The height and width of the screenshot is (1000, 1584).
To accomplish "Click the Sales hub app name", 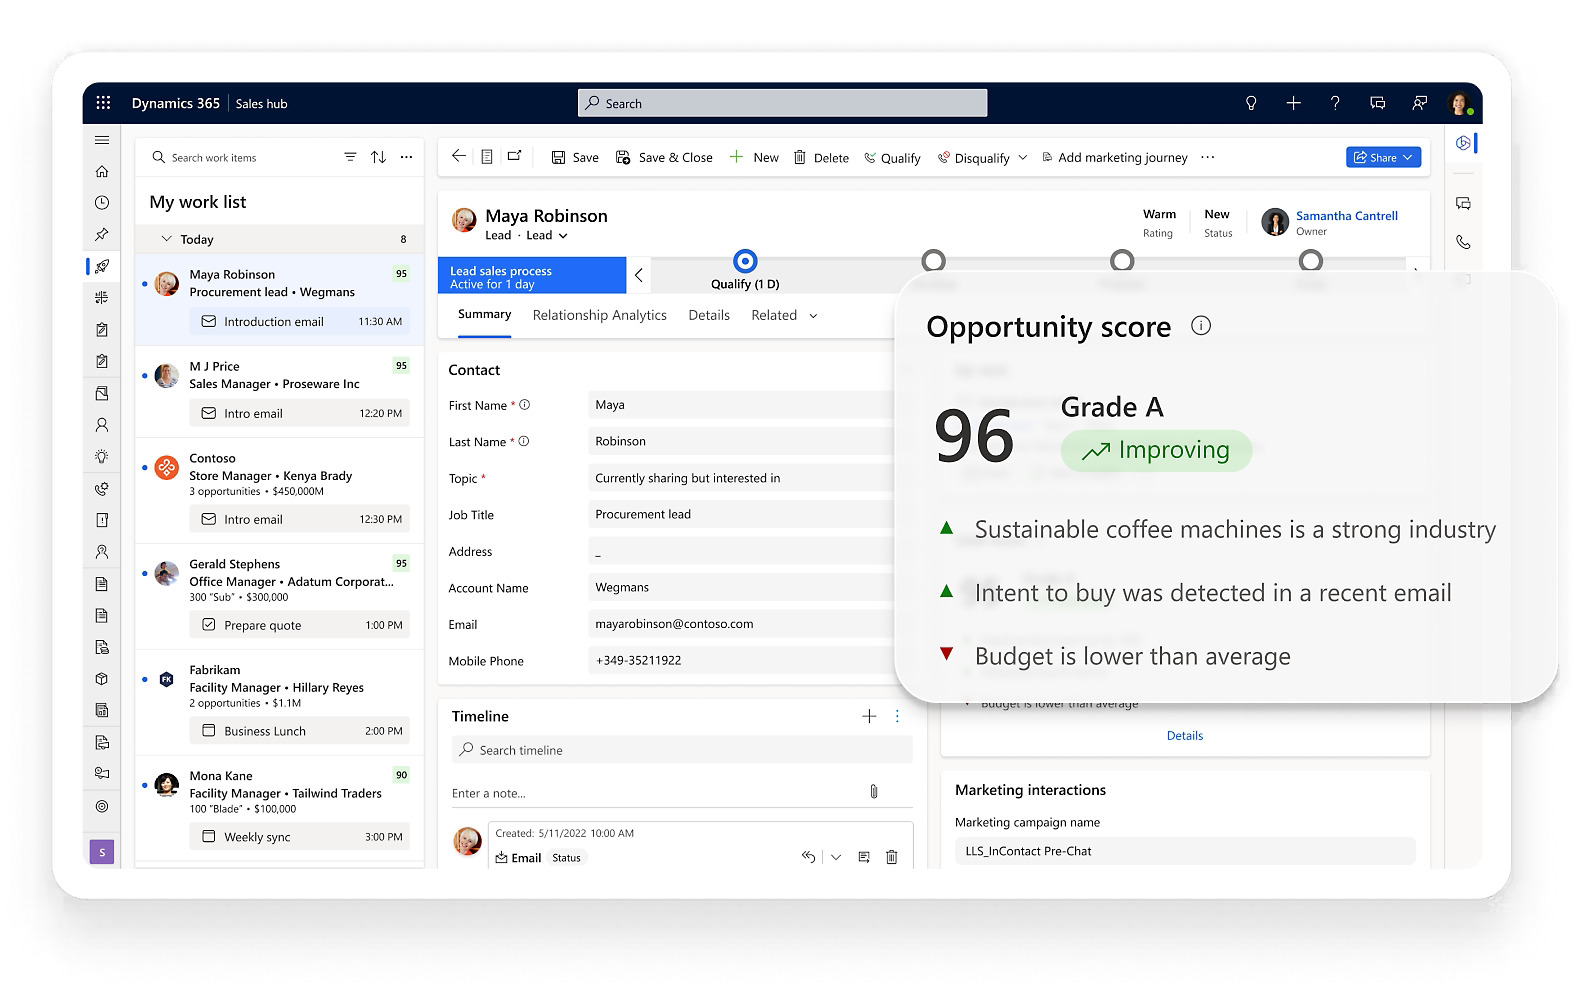I will point(262,104).
